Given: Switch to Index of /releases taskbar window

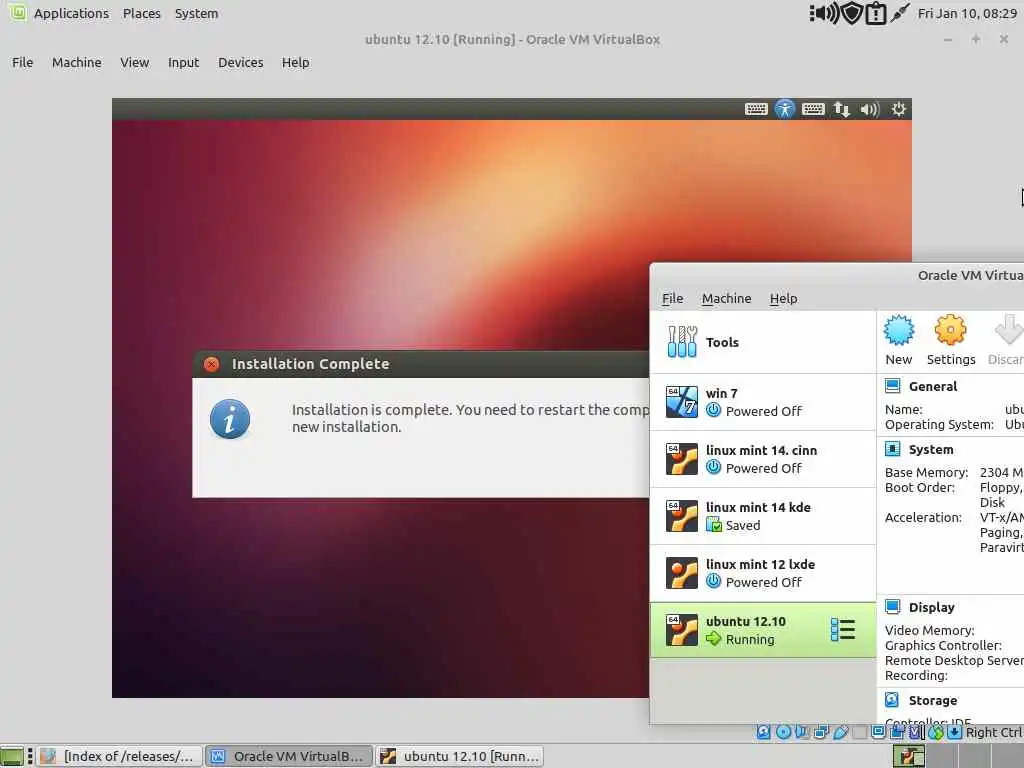Looking at the screenshot, I should click(x=119, y=756).
